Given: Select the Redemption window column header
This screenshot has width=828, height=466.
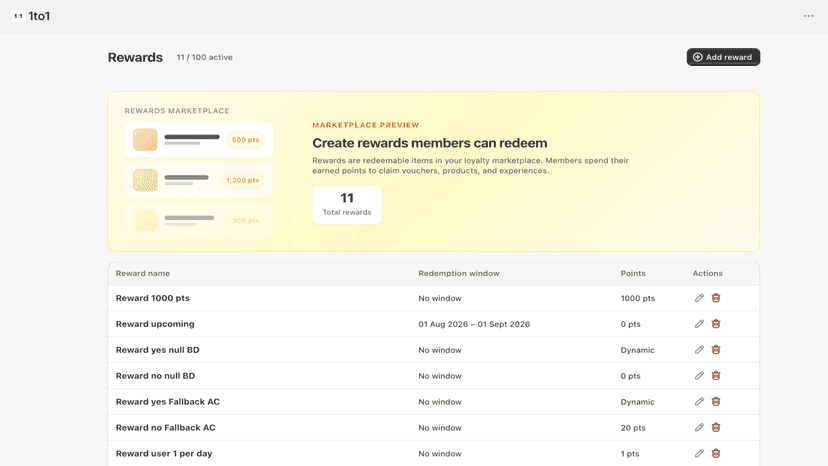Looking at the screenshot, I should pyautogui.click(x=458, y=273).
